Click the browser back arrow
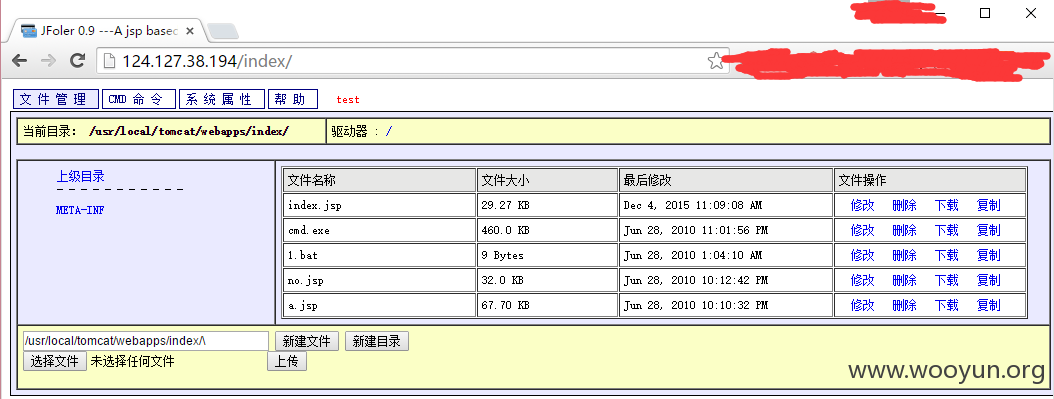 tap(19, 61)
